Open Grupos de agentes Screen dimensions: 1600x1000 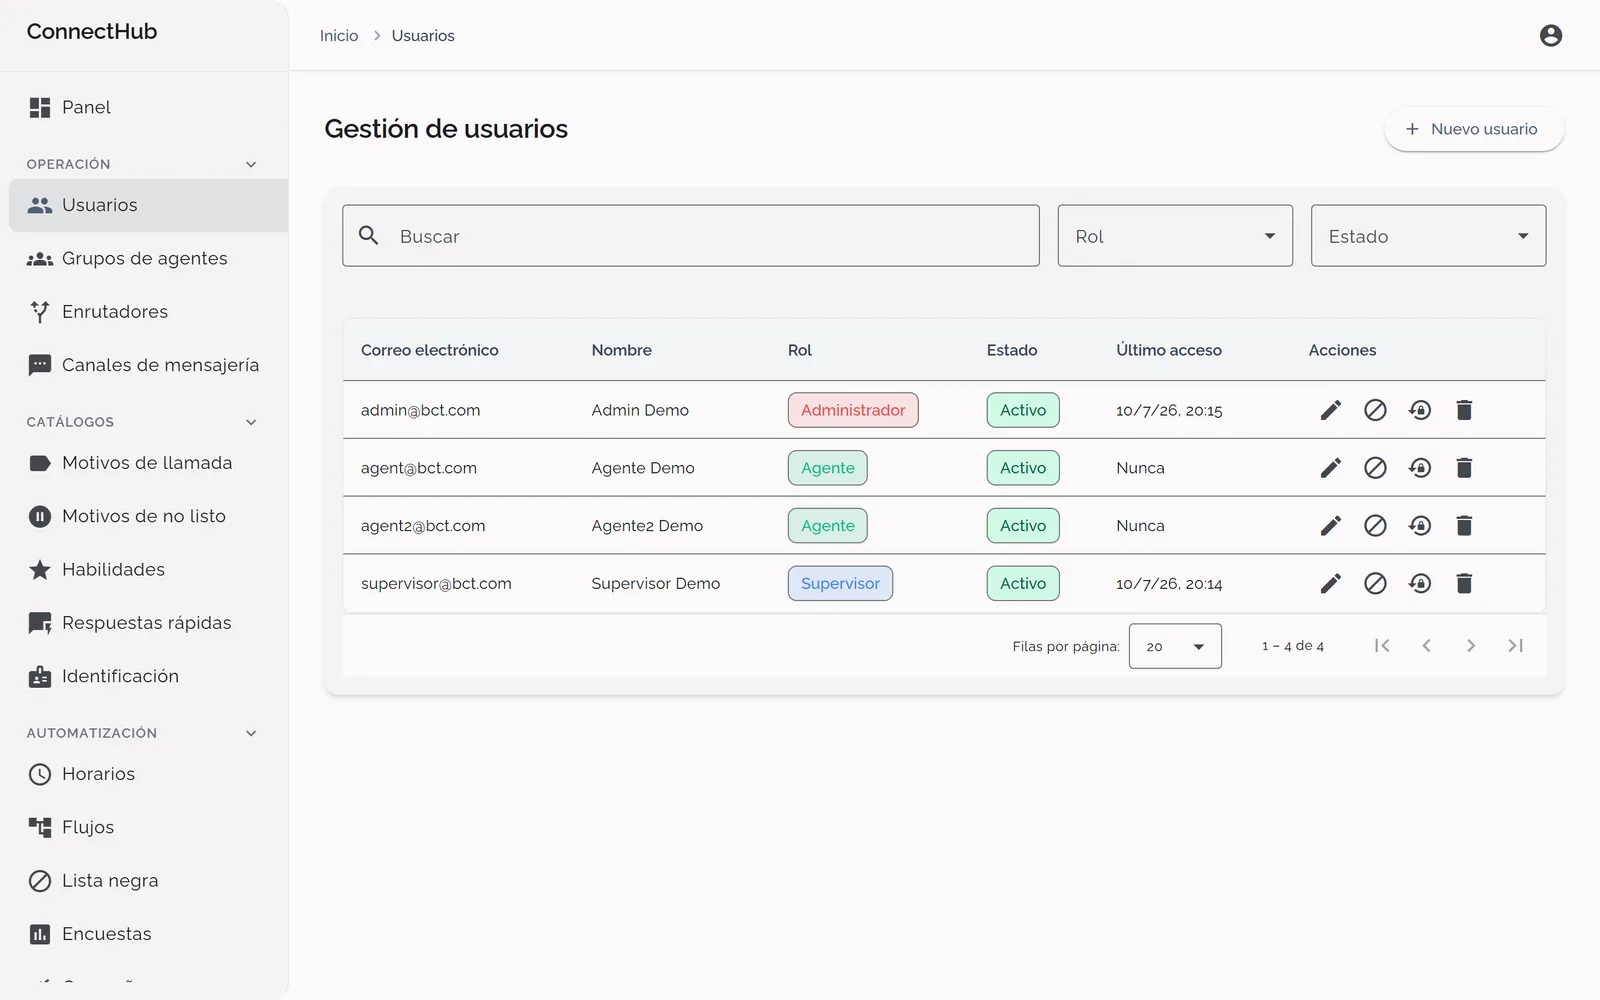(x=148, y=258)
